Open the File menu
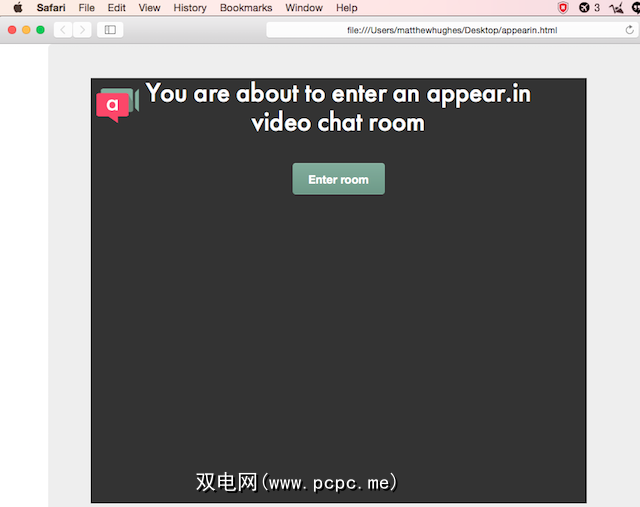 pos(87,8)
